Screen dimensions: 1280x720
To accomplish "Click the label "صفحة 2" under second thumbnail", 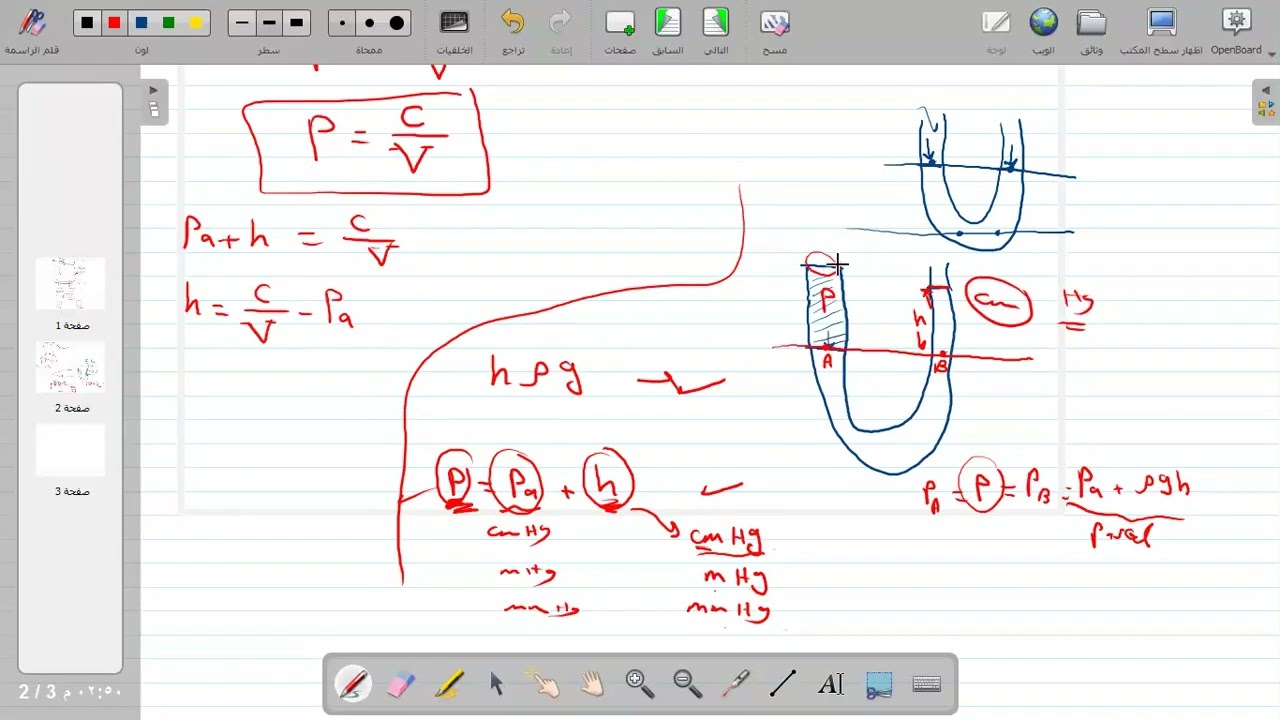I will pyautogui.click(x=72, y=409).
